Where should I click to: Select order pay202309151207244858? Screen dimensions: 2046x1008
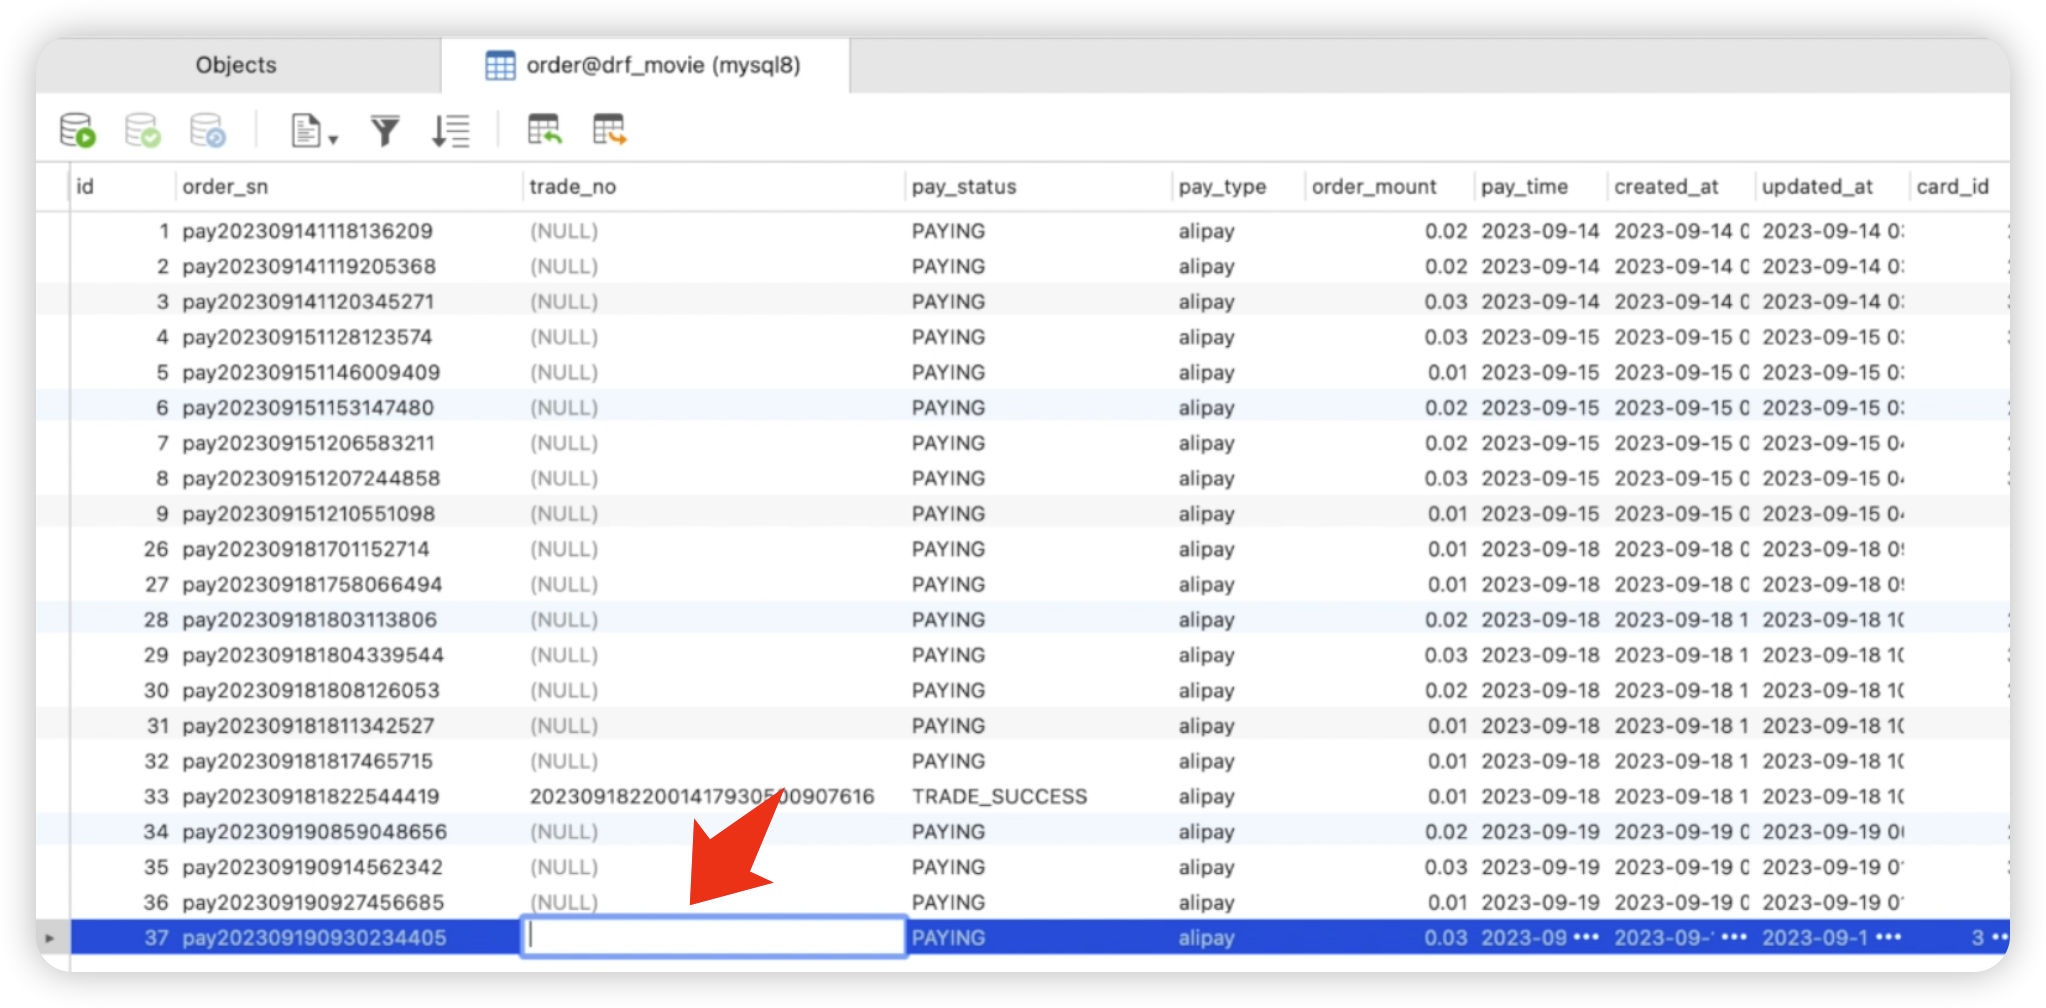[x=311, y=478]
